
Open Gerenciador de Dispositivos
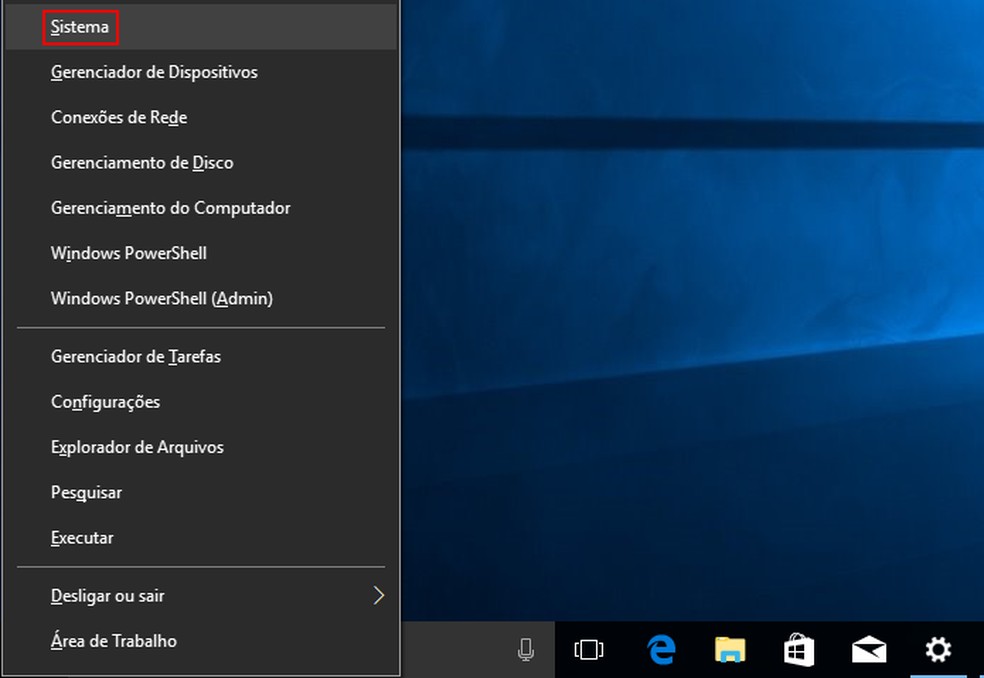click(201, 72)
